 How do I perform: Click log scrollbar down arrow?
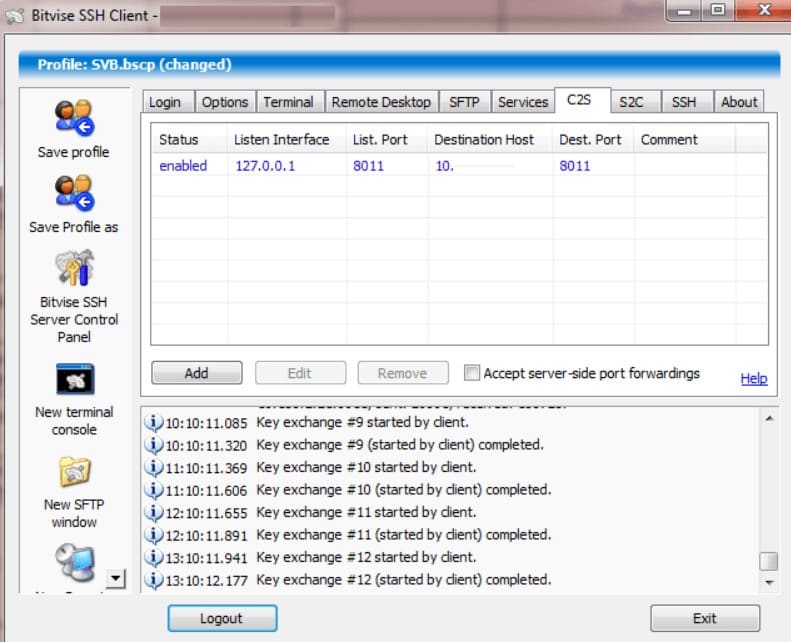tap(769, 582)
